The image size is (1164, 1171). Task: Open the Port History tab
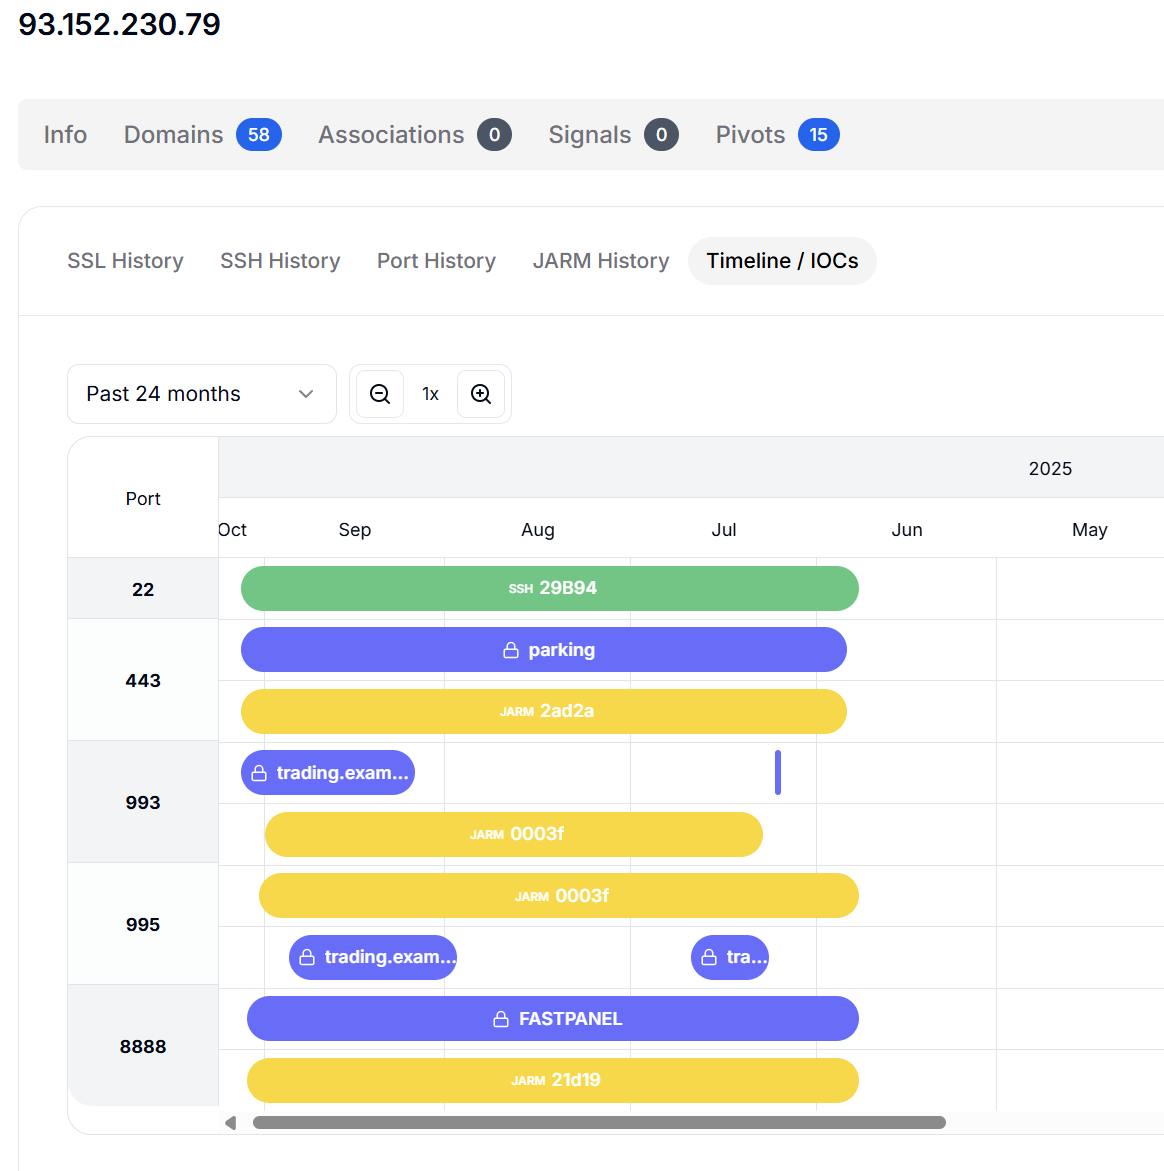(436, 261)
